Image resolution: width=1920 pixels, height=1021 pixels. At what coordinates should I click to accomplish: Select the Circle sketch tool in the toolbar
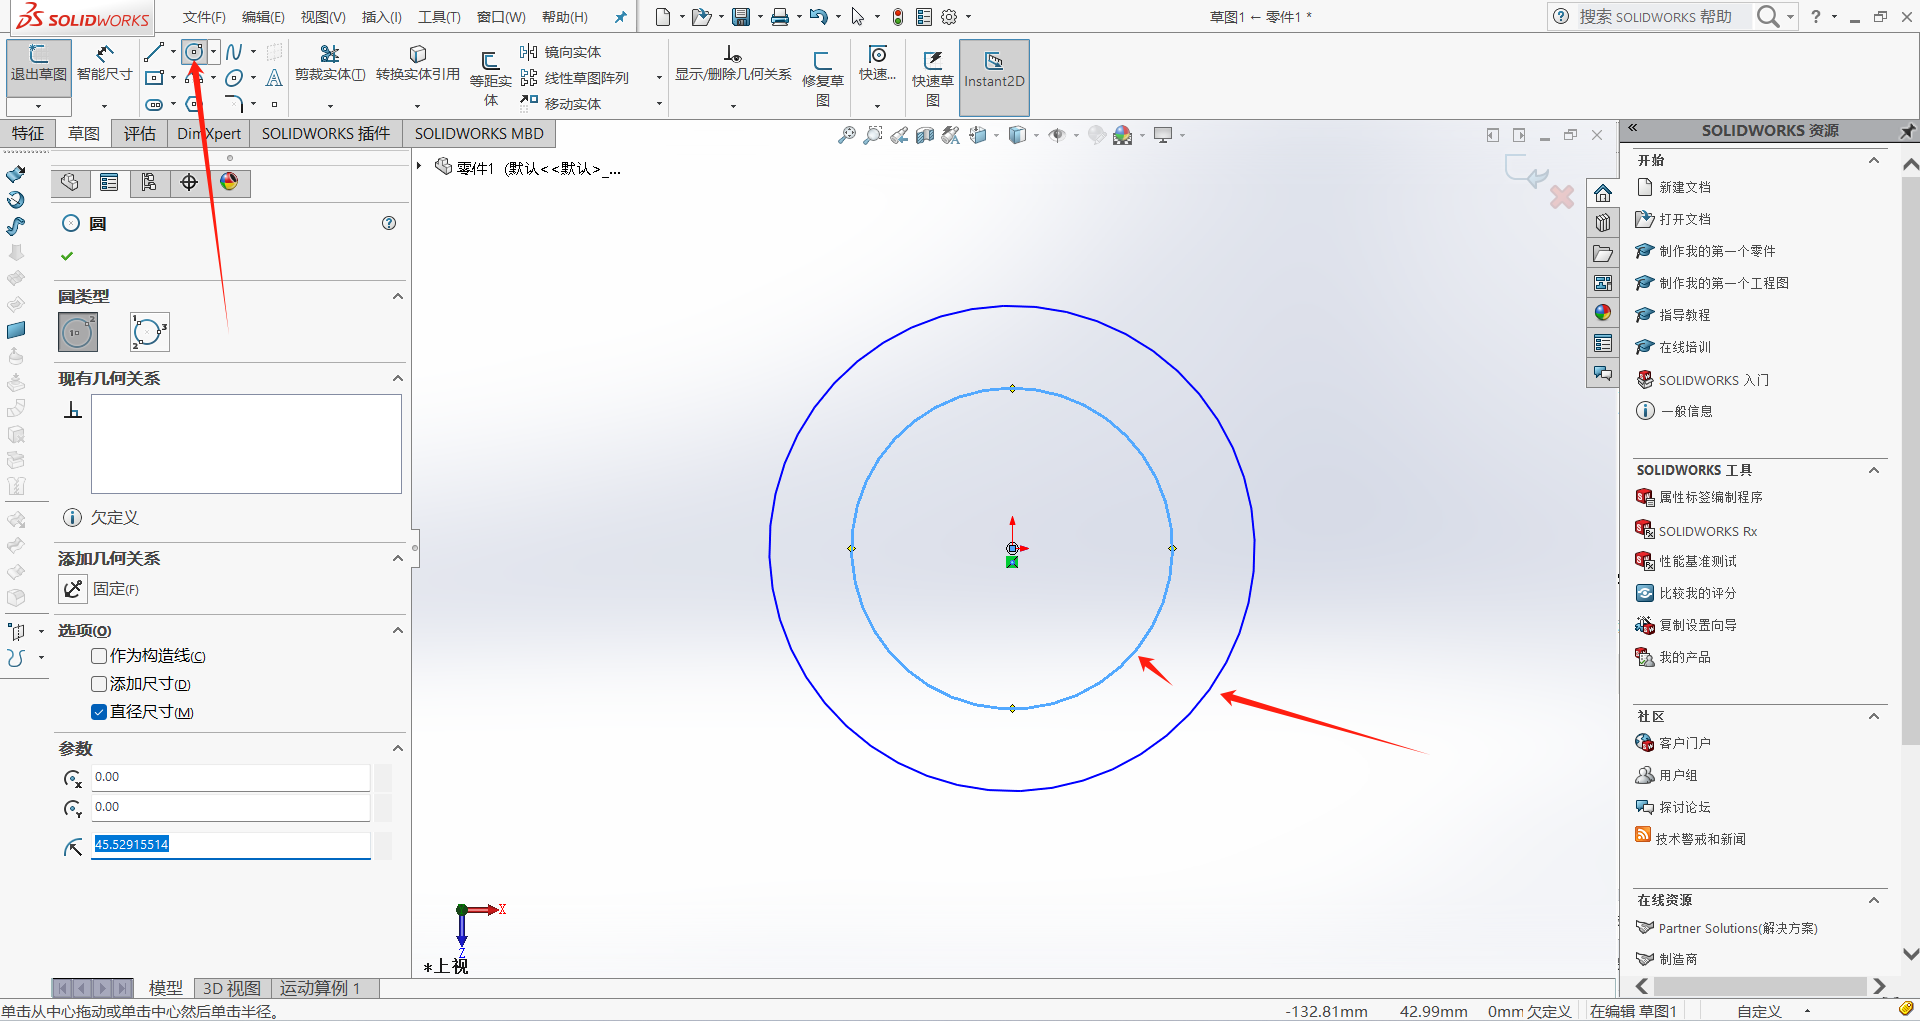(194, 52)
